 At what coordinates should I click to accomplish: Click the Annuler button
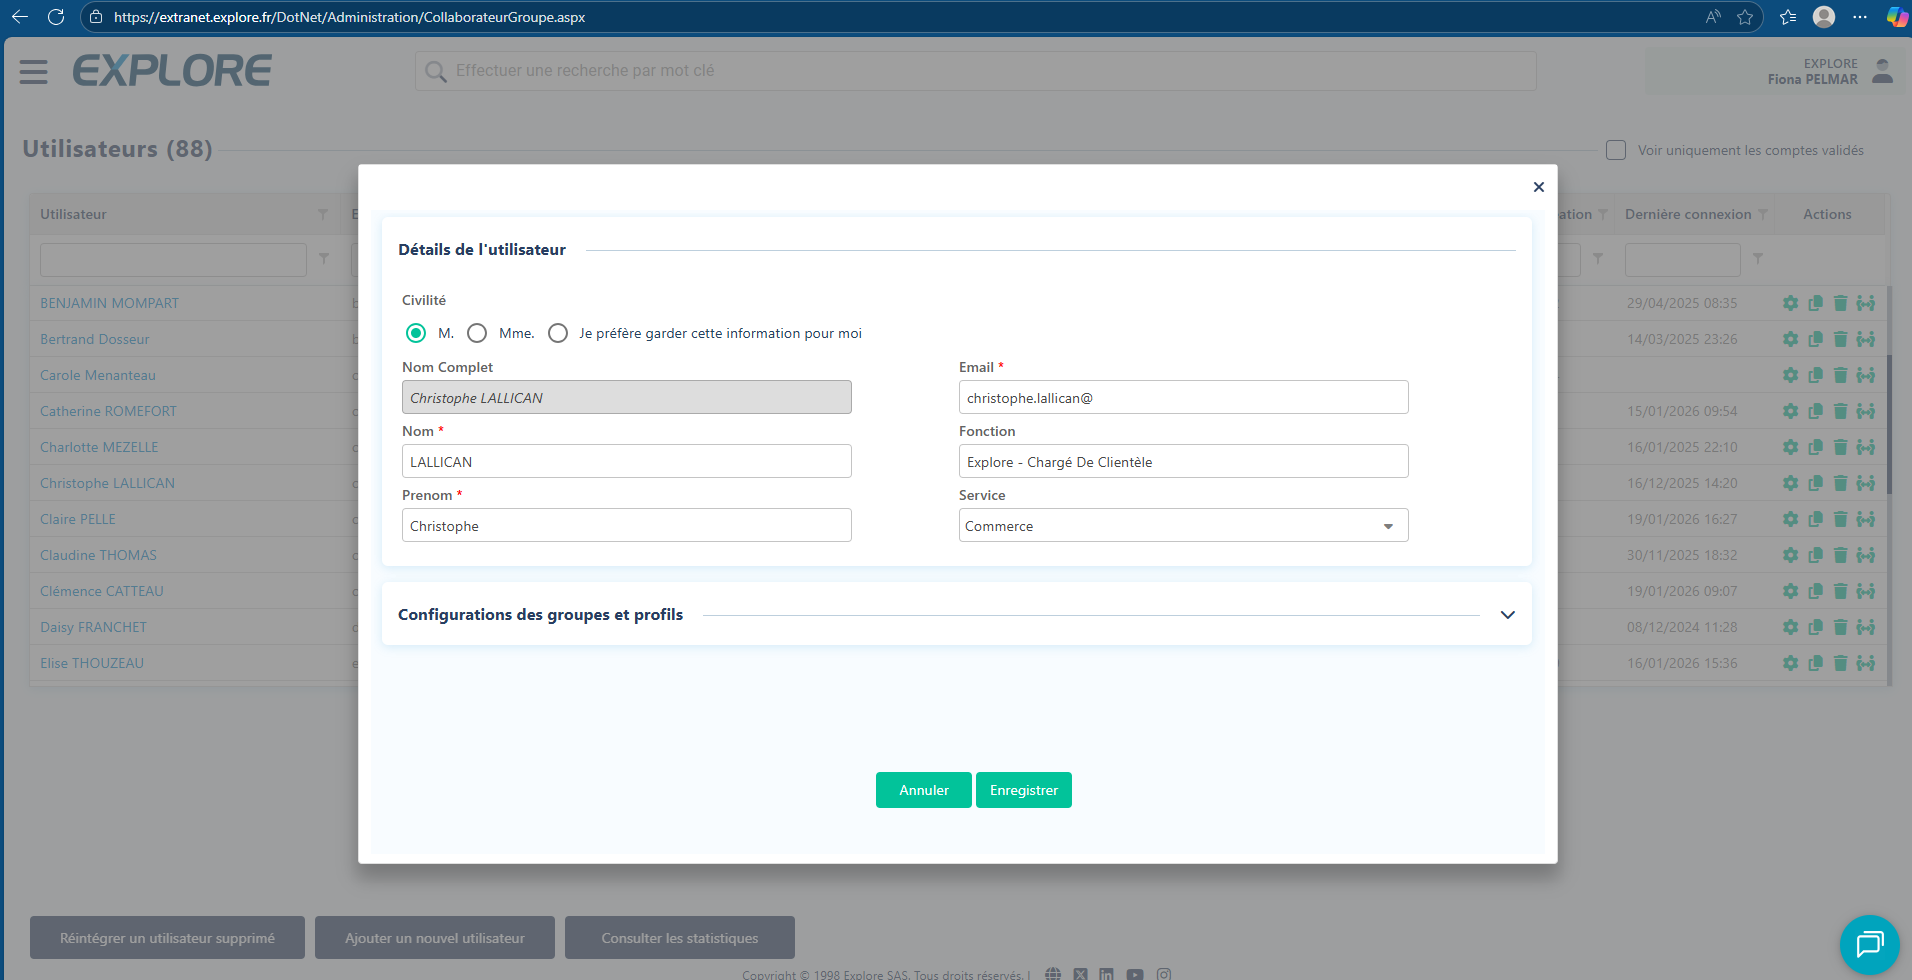click(x=924, y=790)
